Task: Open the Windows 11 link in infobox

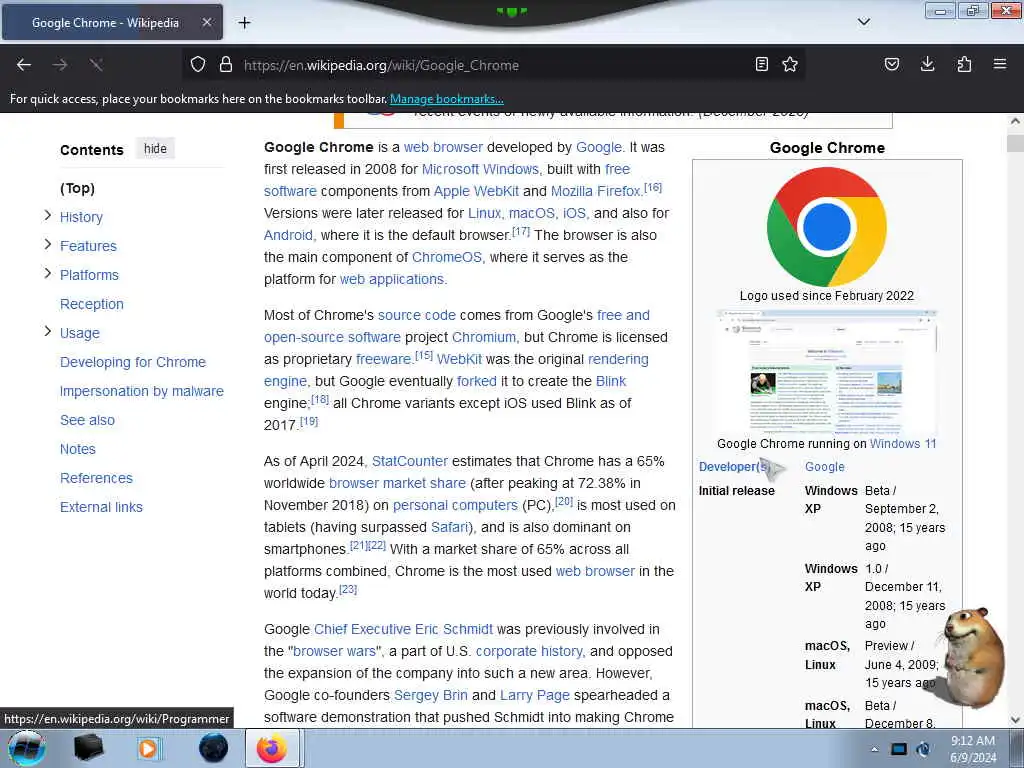Action: pyautogui.click(x=903, y=444)
